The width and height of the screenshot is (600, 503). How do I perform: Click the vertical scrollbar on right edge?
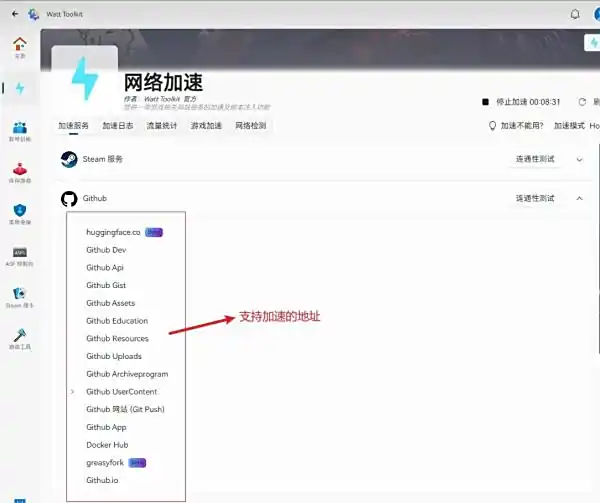[598, 249]
